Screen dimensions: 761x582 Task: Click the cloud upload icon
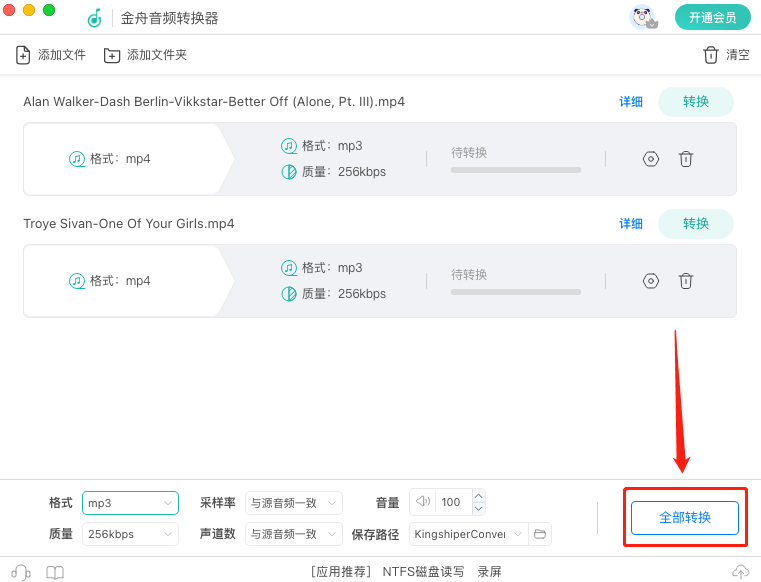coord(741,572)
